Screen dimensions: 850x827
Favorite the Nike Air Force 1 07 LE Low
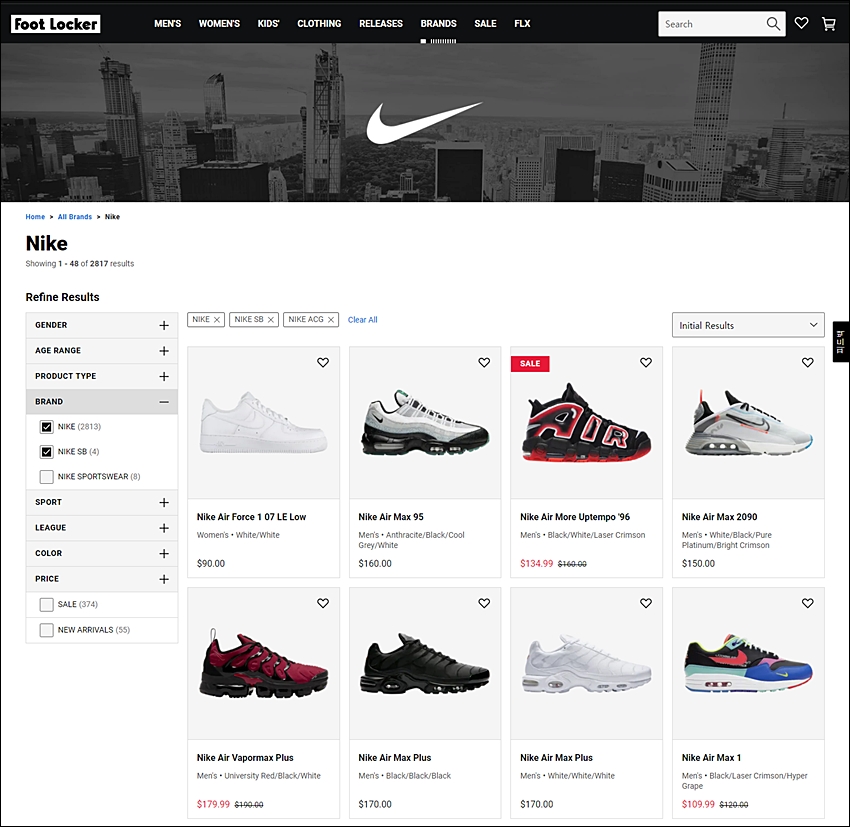pyautogui.click(x=323, y=363)
